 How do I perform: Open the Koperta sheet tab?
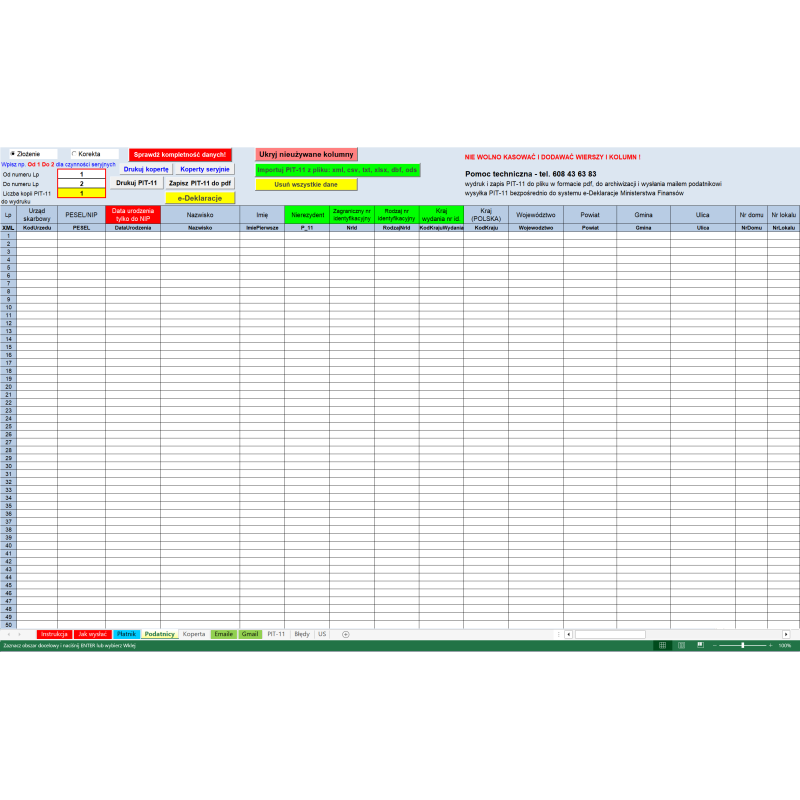194,634
